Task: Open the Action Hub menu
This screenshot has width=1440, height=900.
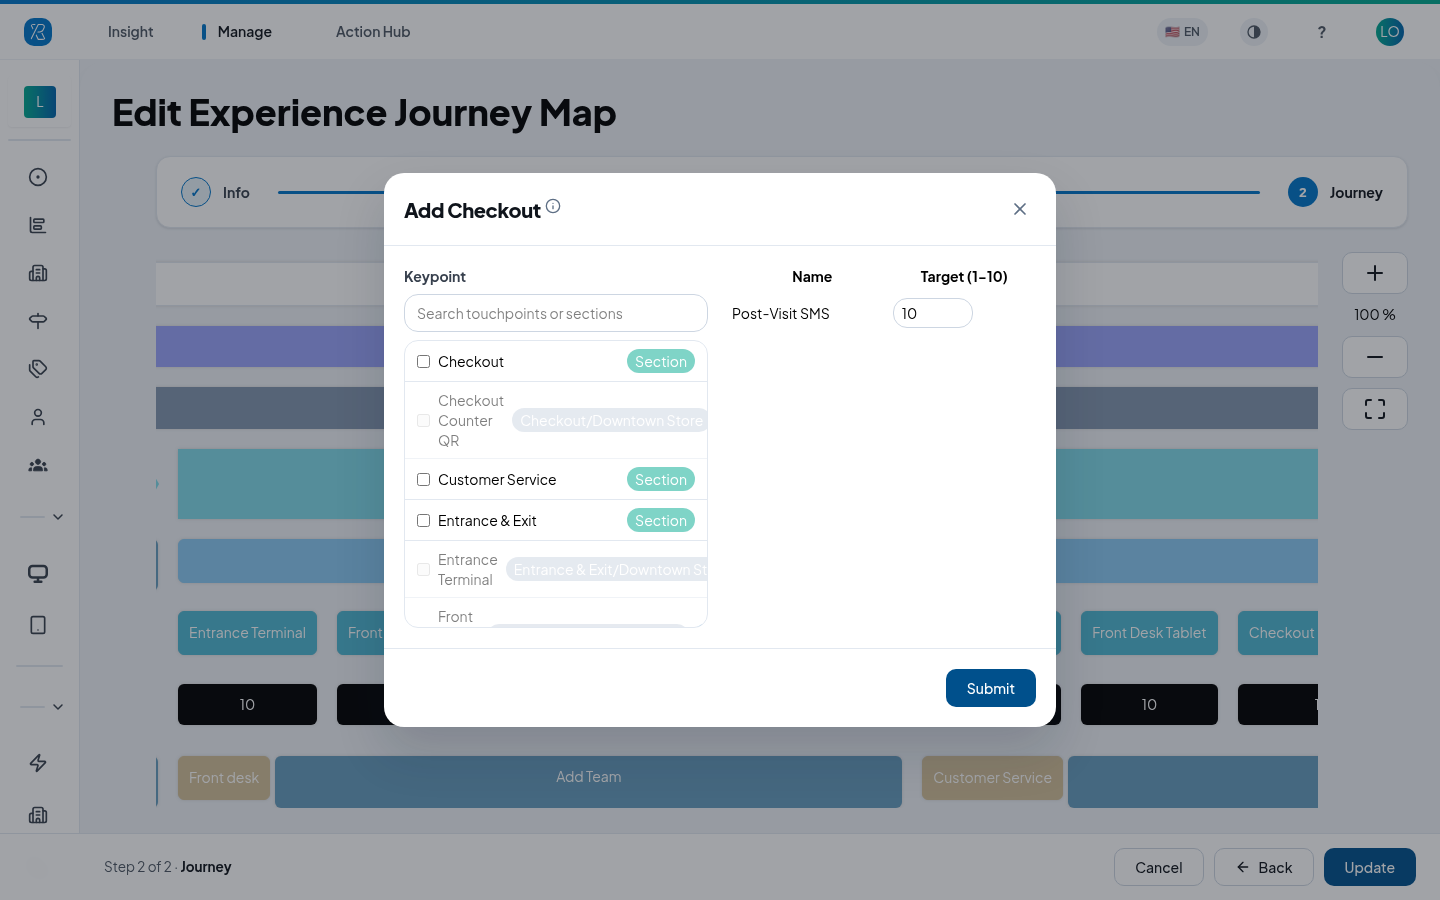Action: (373, 32)
